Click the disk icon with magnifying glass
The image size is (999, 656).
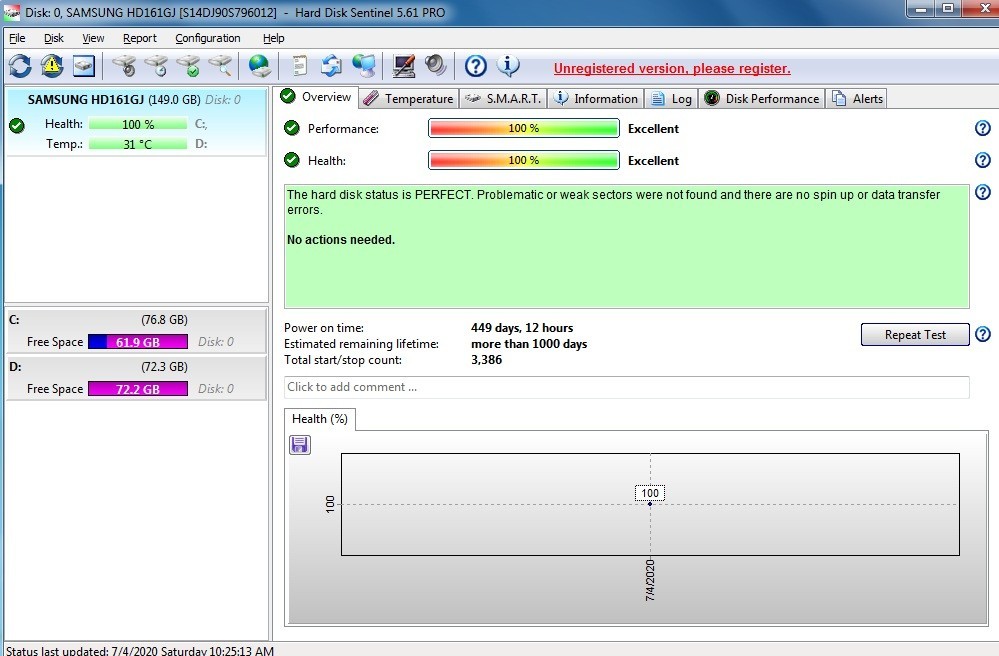tap(220, 66)
